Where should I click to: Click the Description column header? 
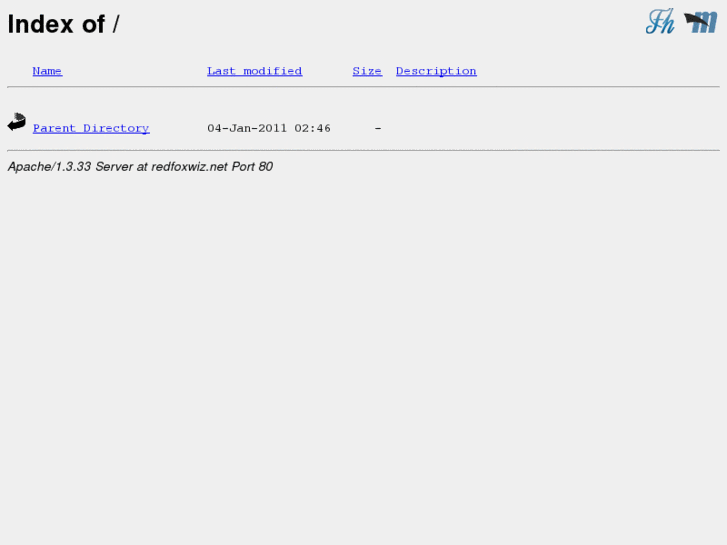click(436, 71)
